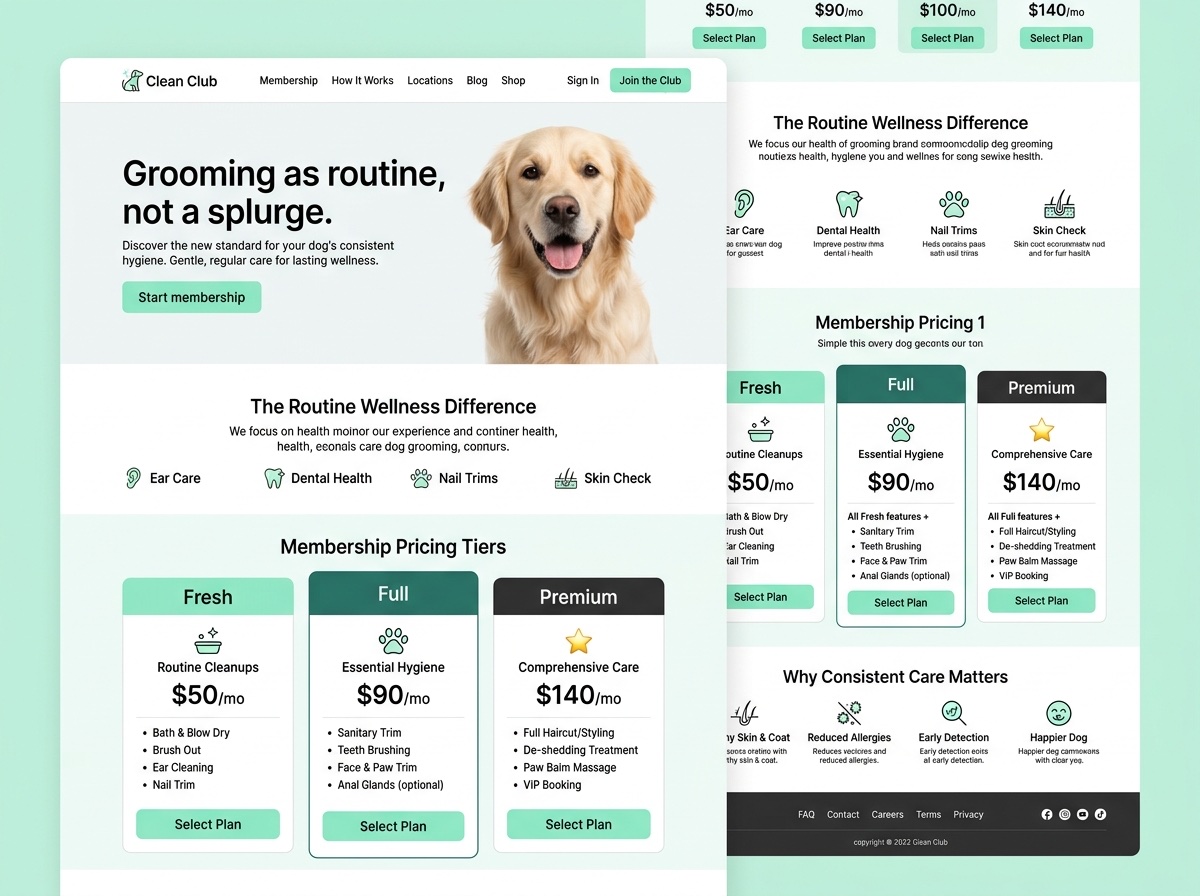Click the paw icon in the front Full card
The width and height of the screenshot is (1200, 896).
(x=393, y=641)
